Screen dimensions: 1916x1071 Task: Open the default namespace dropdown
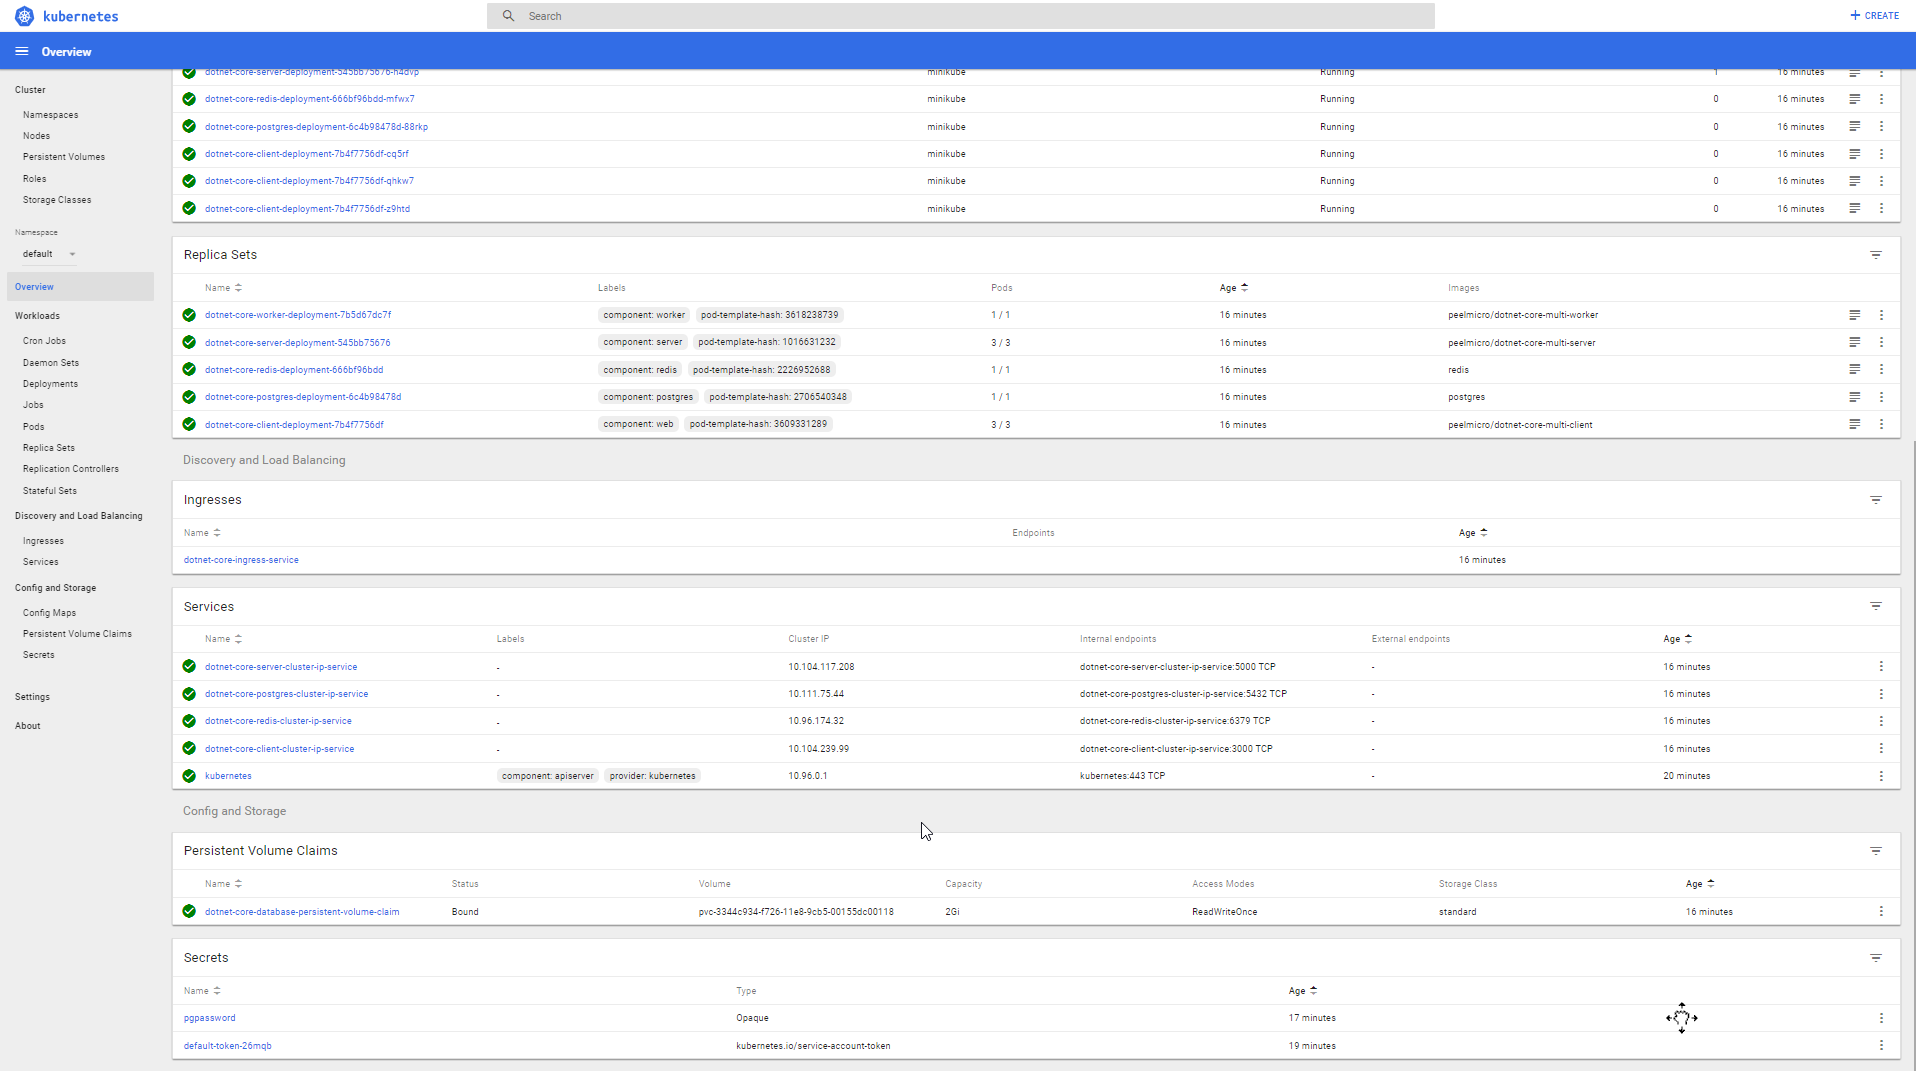(50, 254)
